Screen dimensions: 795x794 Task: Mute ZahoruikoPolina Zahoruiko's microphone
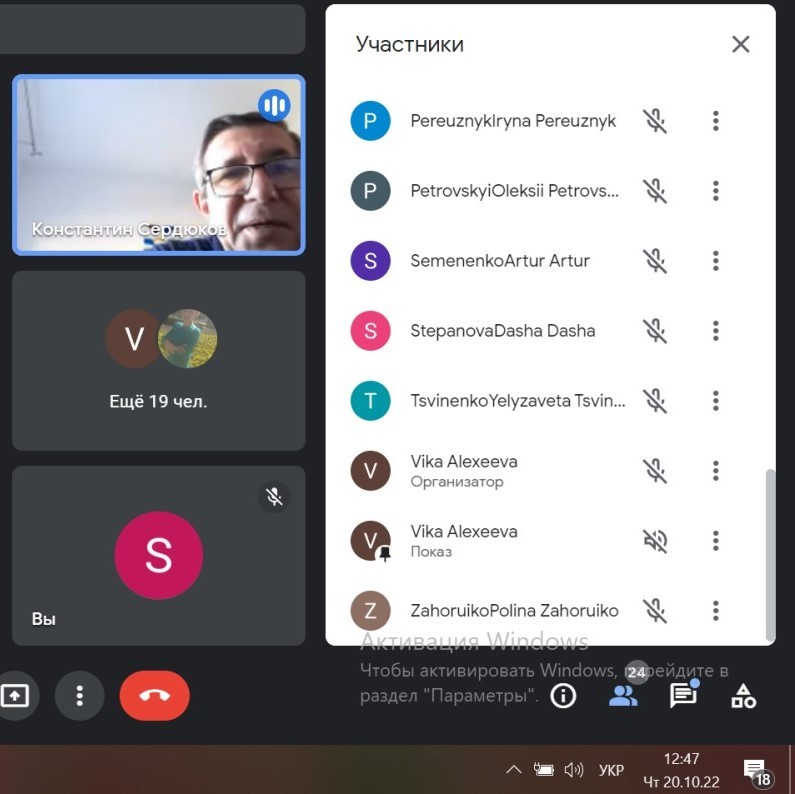[x=655, y=610]
